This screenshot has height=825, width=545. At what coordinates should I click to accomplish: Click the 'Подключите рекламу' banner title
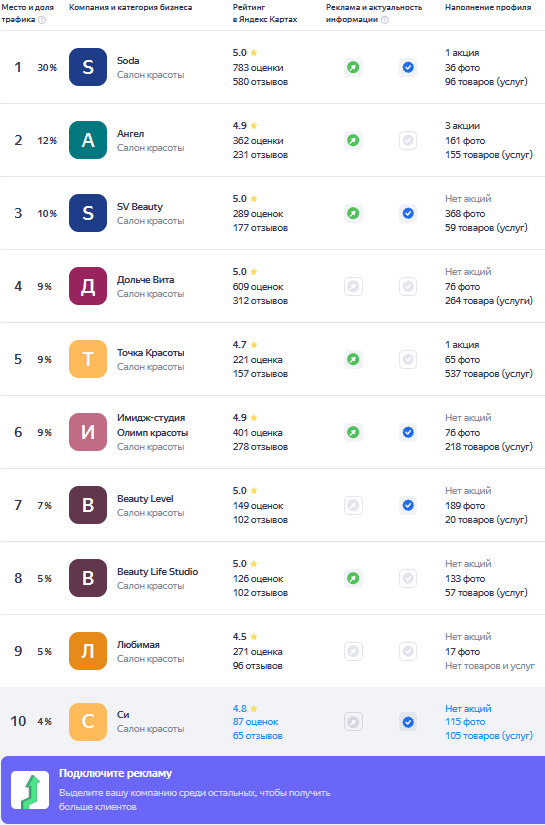(x=116, y=773)
